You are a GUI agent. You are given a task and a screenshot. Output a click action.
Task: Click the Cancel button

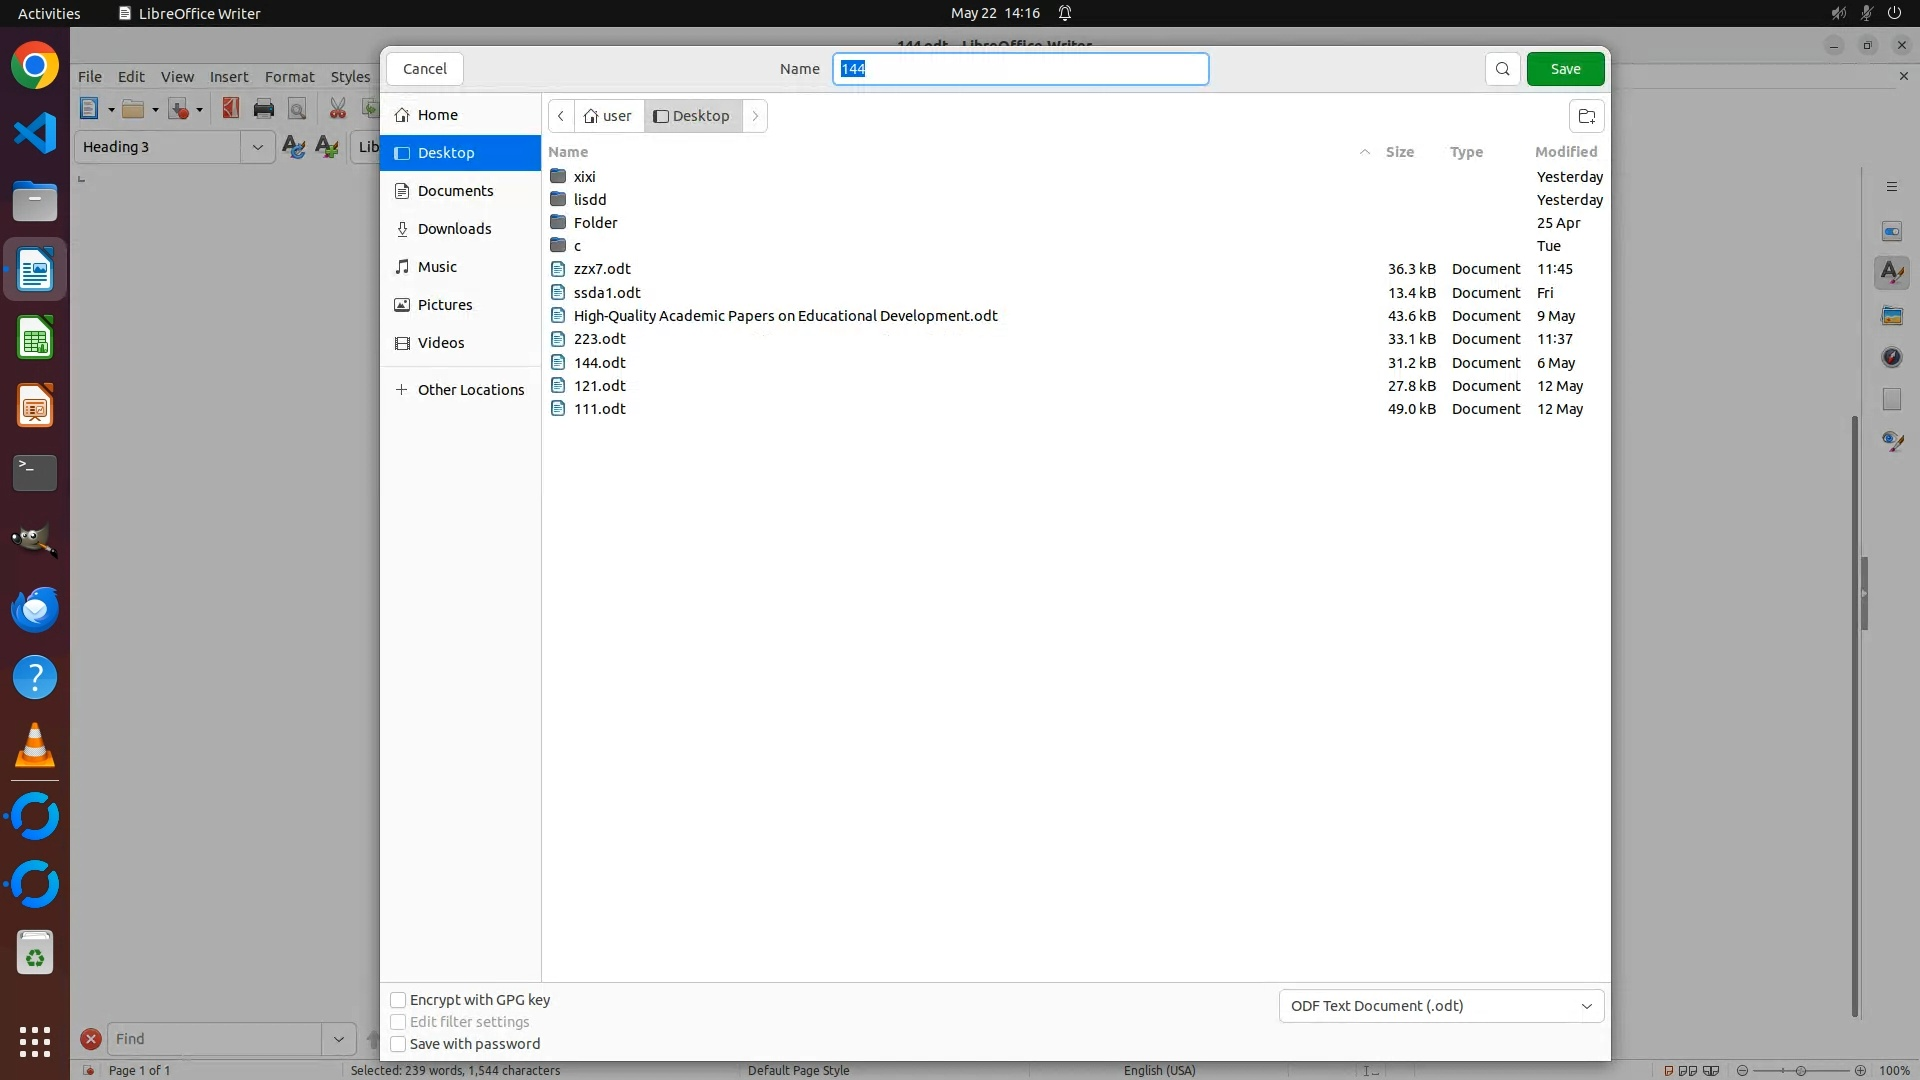point(425,69)
